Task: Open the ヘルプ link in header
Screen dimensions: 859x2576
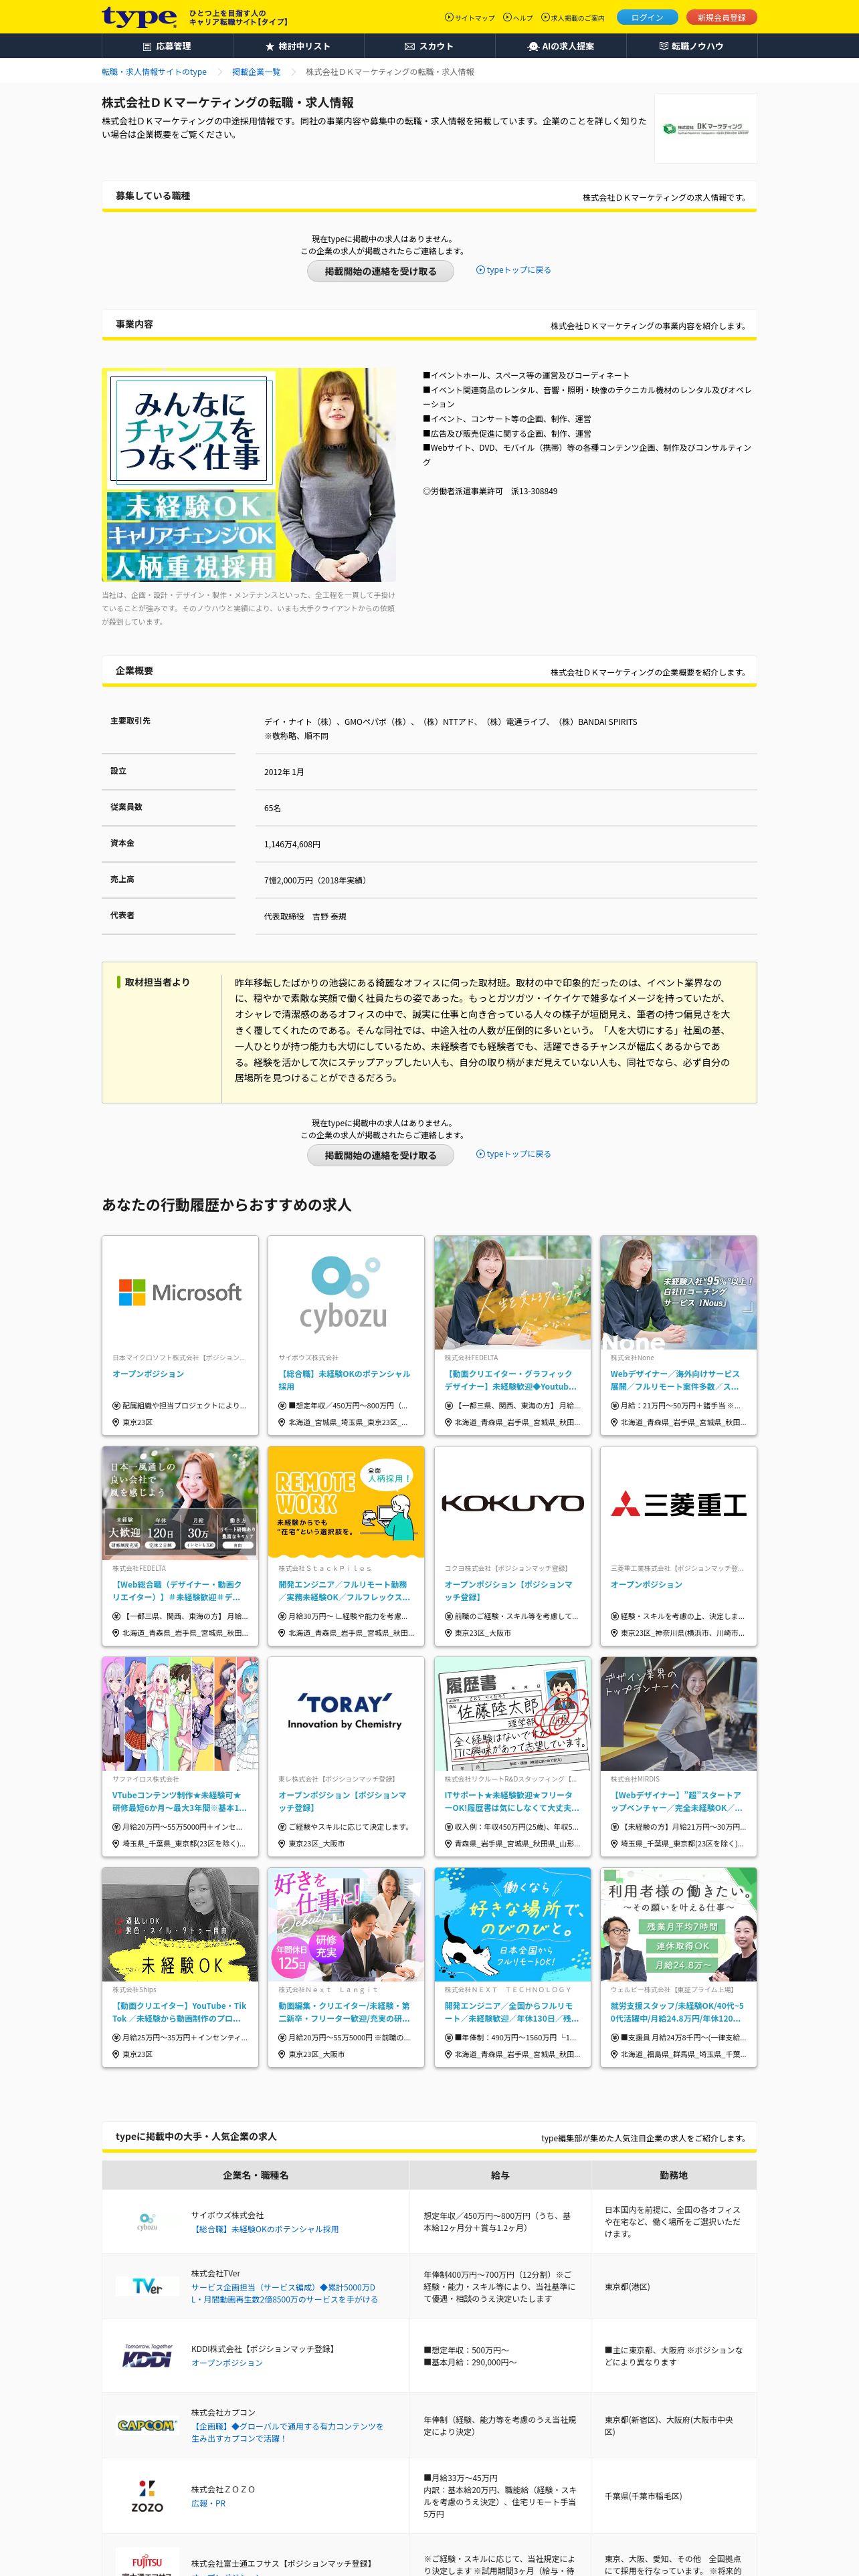Action: tap(518, 18)
